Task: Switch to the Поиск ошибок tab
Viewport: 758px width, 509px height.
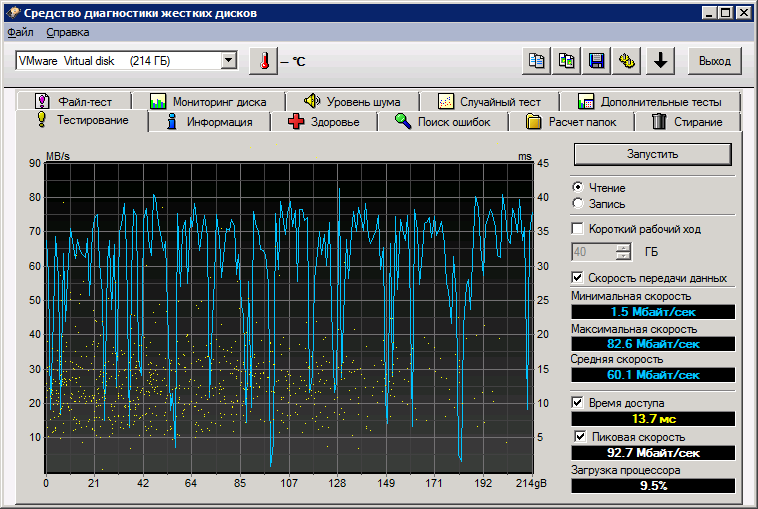Action: click(x=441, y=122)
